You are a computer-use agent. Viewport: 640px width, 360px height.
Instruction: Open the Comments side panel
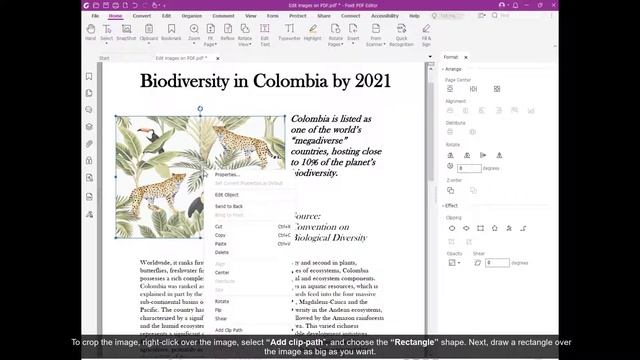89,110
